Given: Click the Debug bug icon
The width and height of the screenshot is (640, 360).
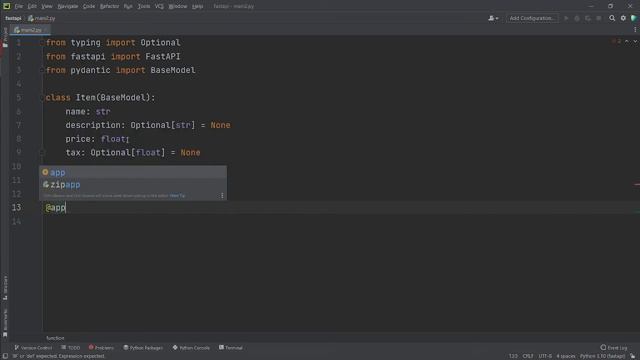Looking at the screenshot, I should click(577, 18).
